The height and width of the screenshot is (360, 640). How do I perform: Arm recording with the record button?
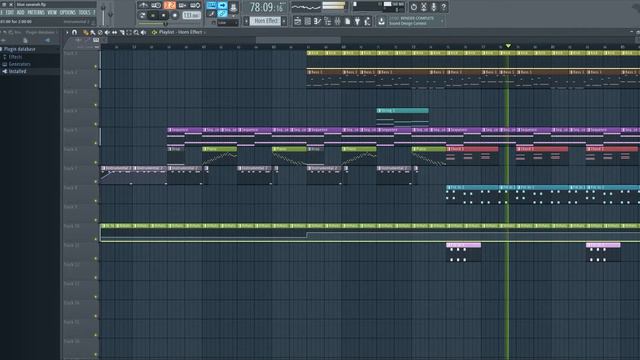[x=175, y=15]
